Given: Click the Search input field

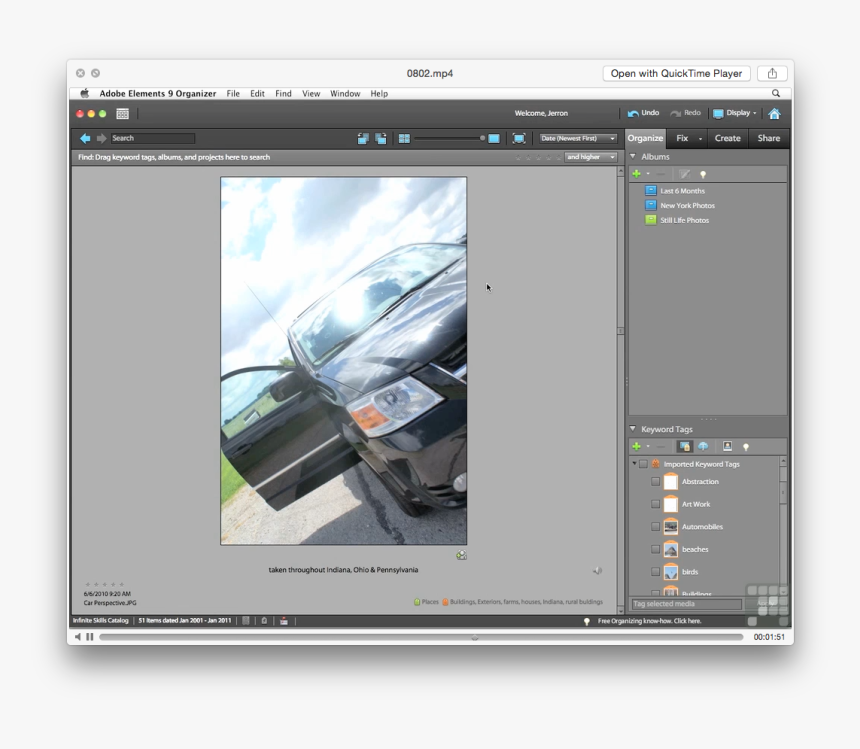Looking at the screenshot, I should pos(152,138).
